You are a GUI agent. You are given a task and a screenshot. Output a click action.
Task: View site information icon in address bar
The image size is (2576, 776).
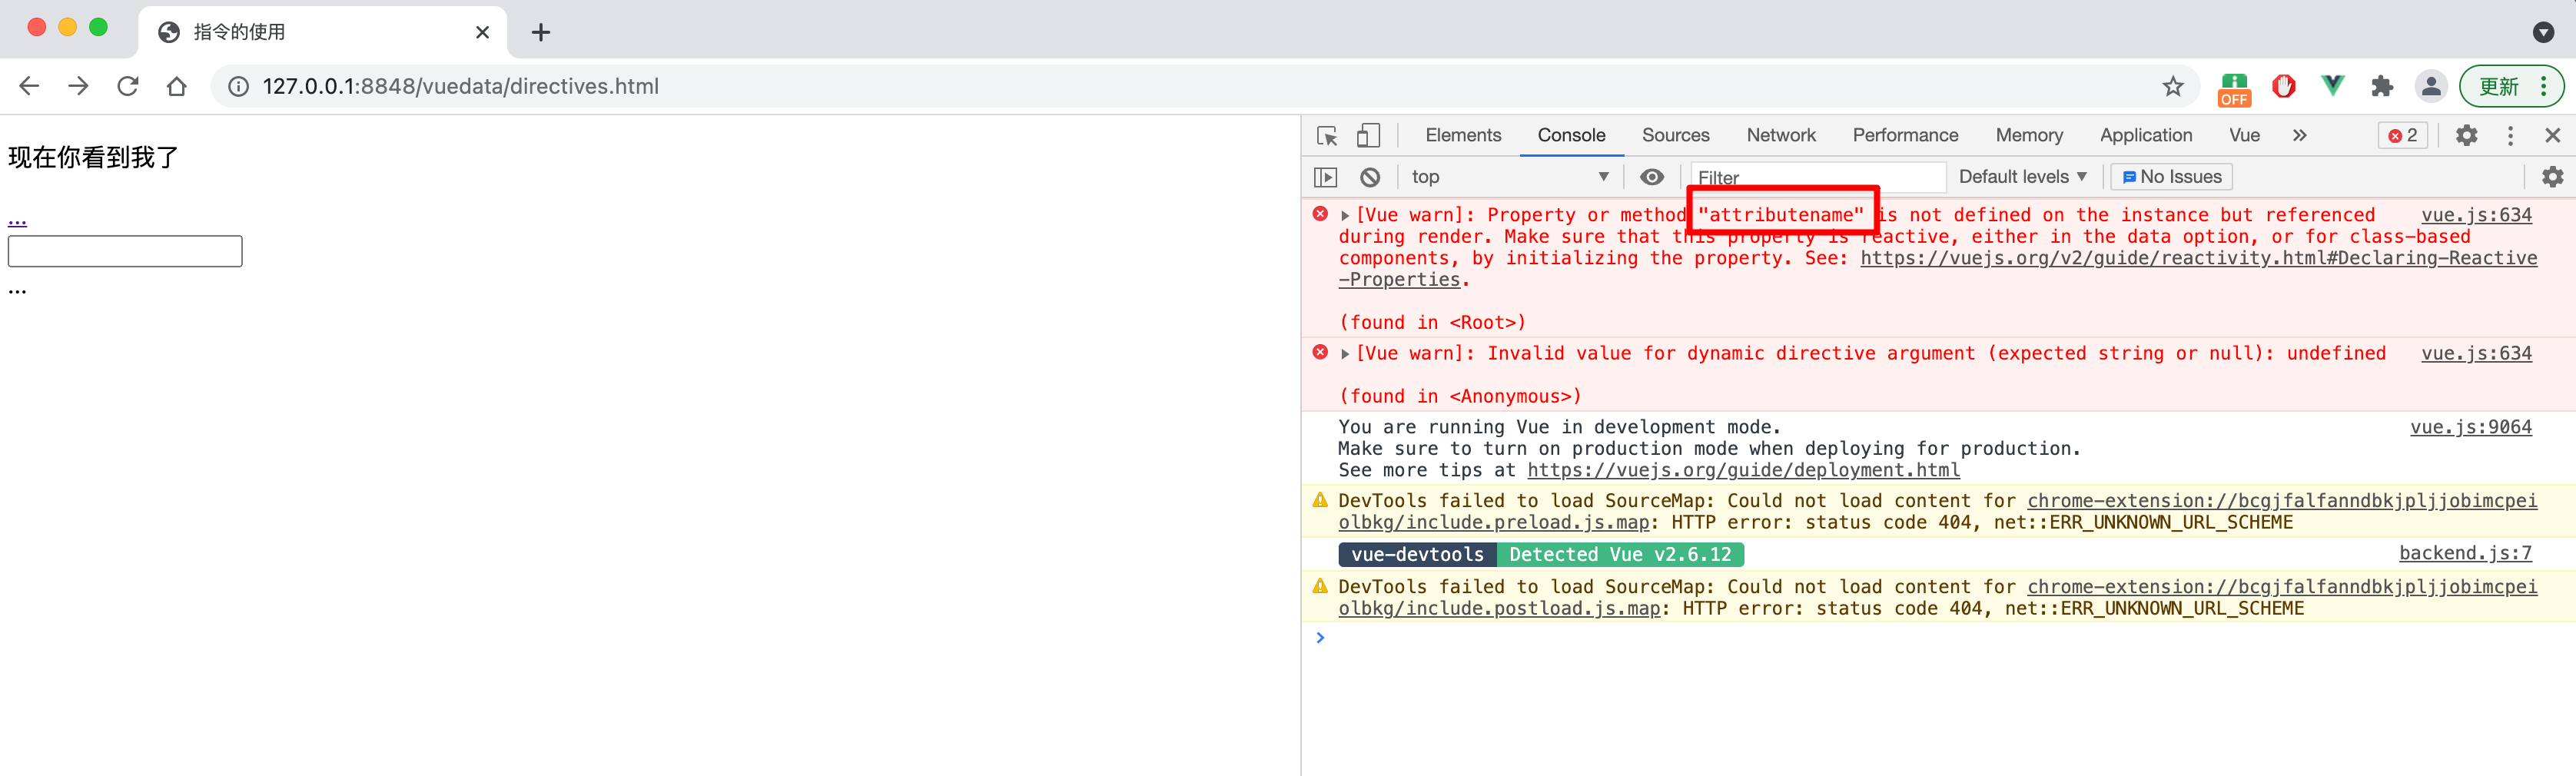pos(238,87)
